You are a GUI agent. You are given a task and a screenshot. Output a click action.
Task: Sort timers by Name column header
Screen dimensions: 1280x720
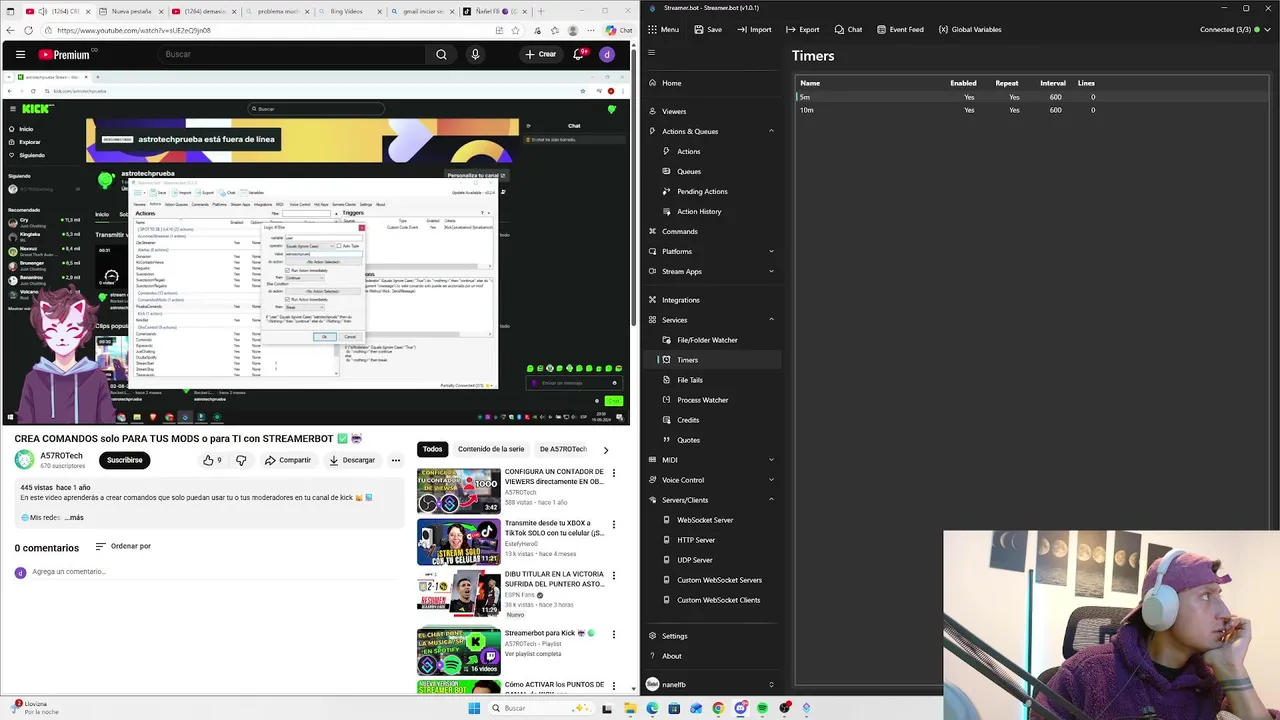click(810, 83)
